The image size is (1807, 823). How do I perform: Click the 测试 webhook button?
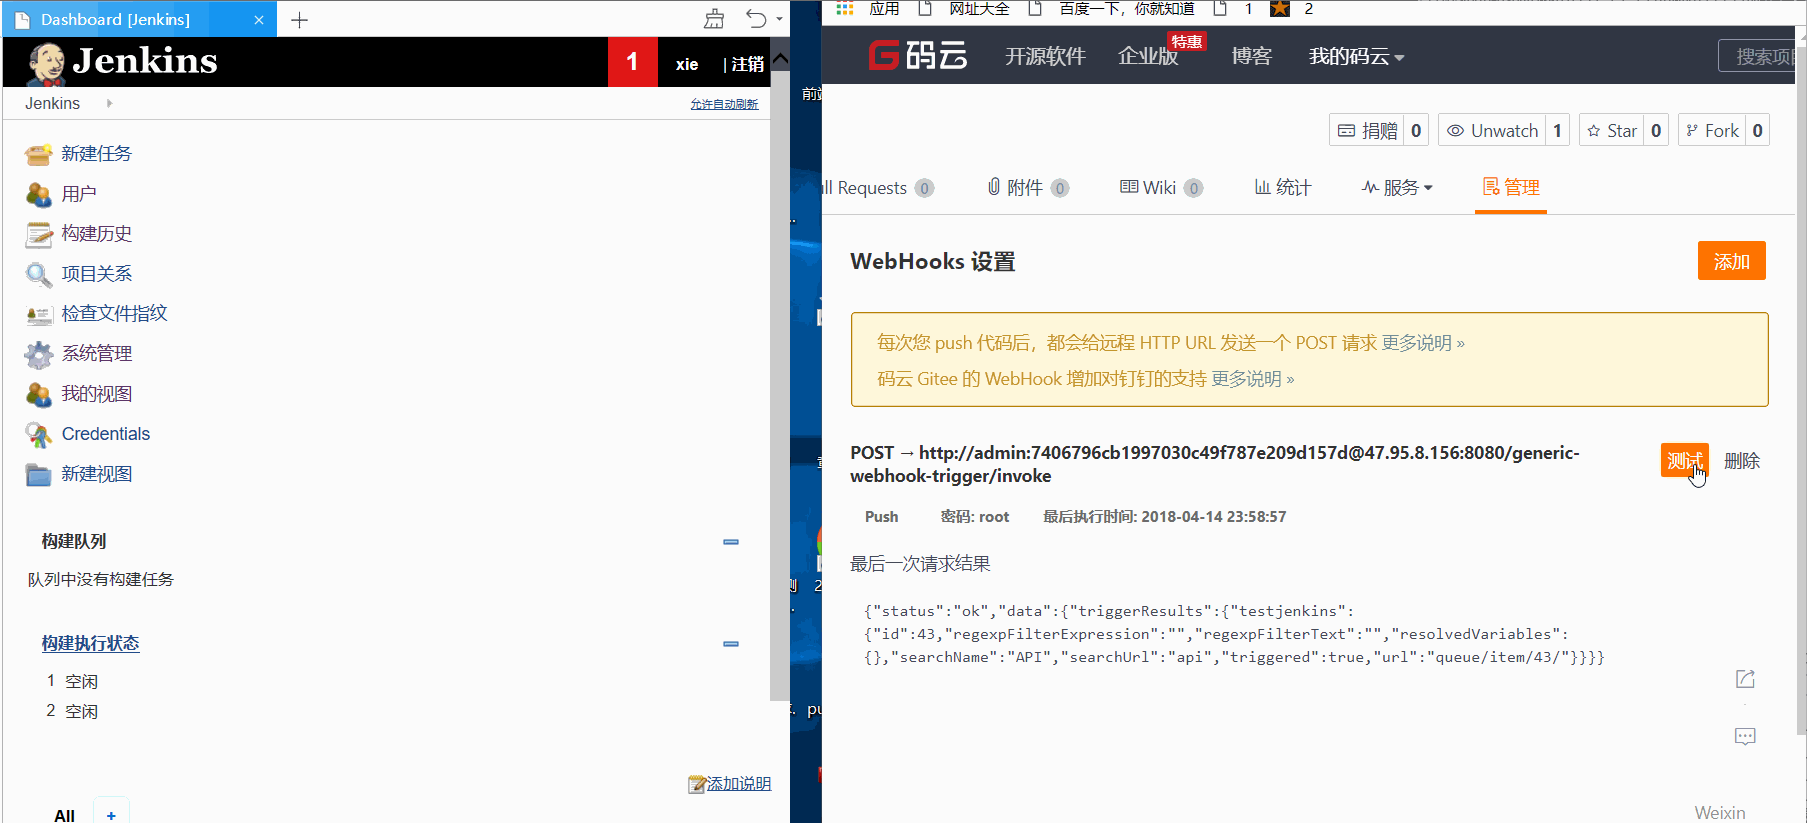(x=1685, y=460)
